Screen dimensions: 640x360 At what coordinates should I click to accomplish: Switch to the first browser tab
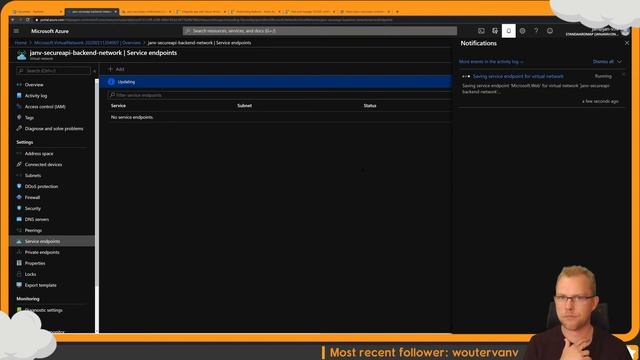[36, 12]
